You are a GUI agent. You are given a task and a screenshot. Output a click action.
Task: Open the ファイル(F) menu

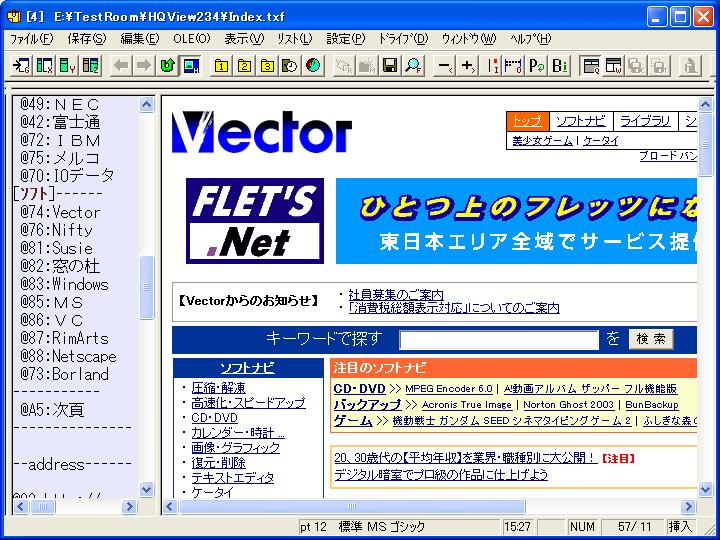32,39
